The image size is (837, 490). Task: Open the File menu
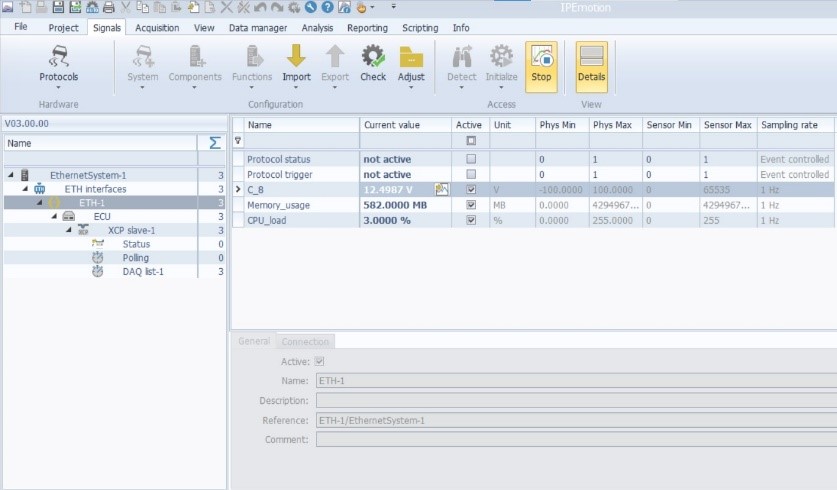point(21,28)
